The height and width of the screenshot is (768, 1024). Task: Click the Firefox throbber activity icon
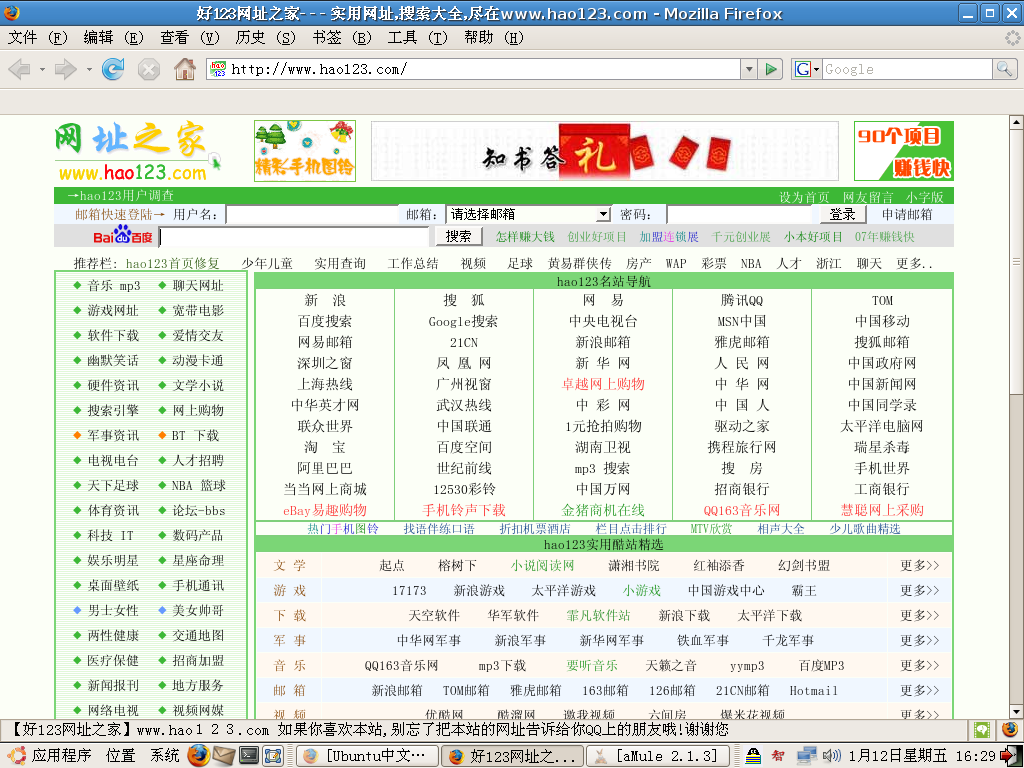(x=1012, y=38)
